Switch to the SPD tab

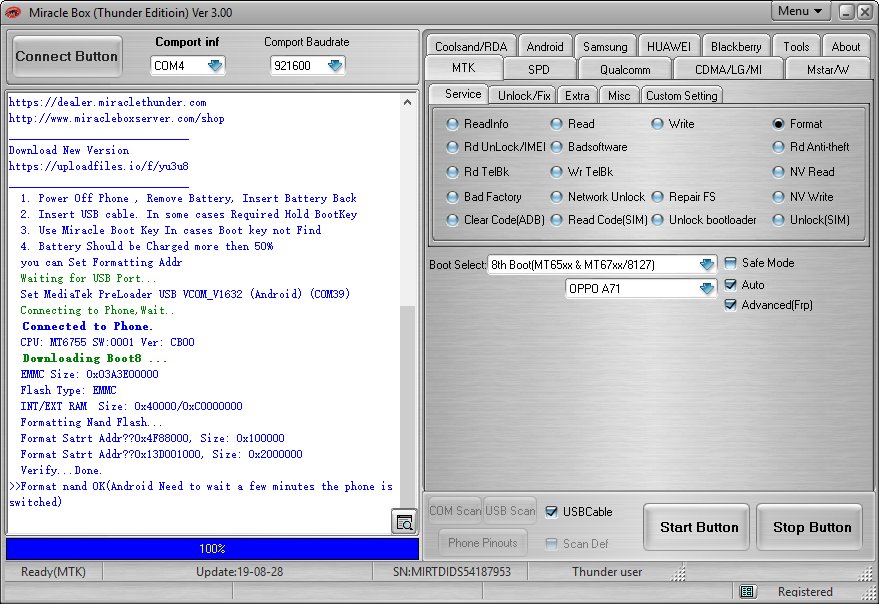(539, 70)
